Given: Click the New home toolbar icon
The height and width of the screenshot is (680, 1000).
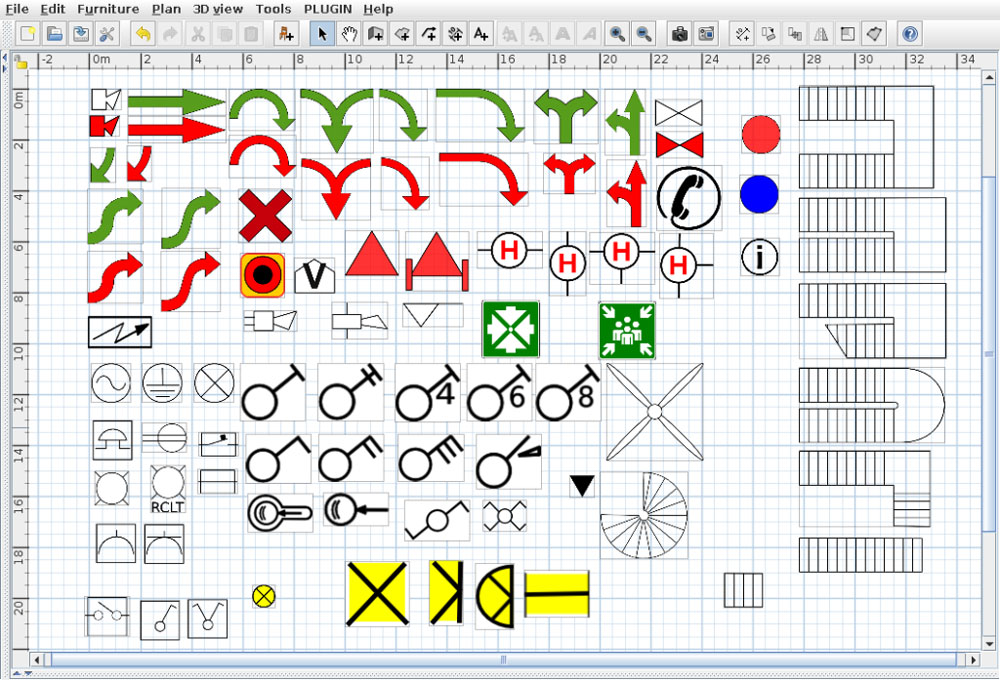Looking at the screenshot, I should pos(28,34).
